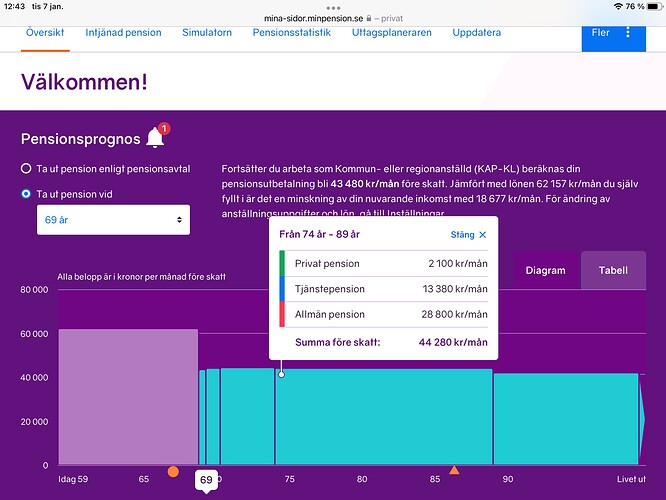Click the orange circle marker on timeline

[173, 471]
